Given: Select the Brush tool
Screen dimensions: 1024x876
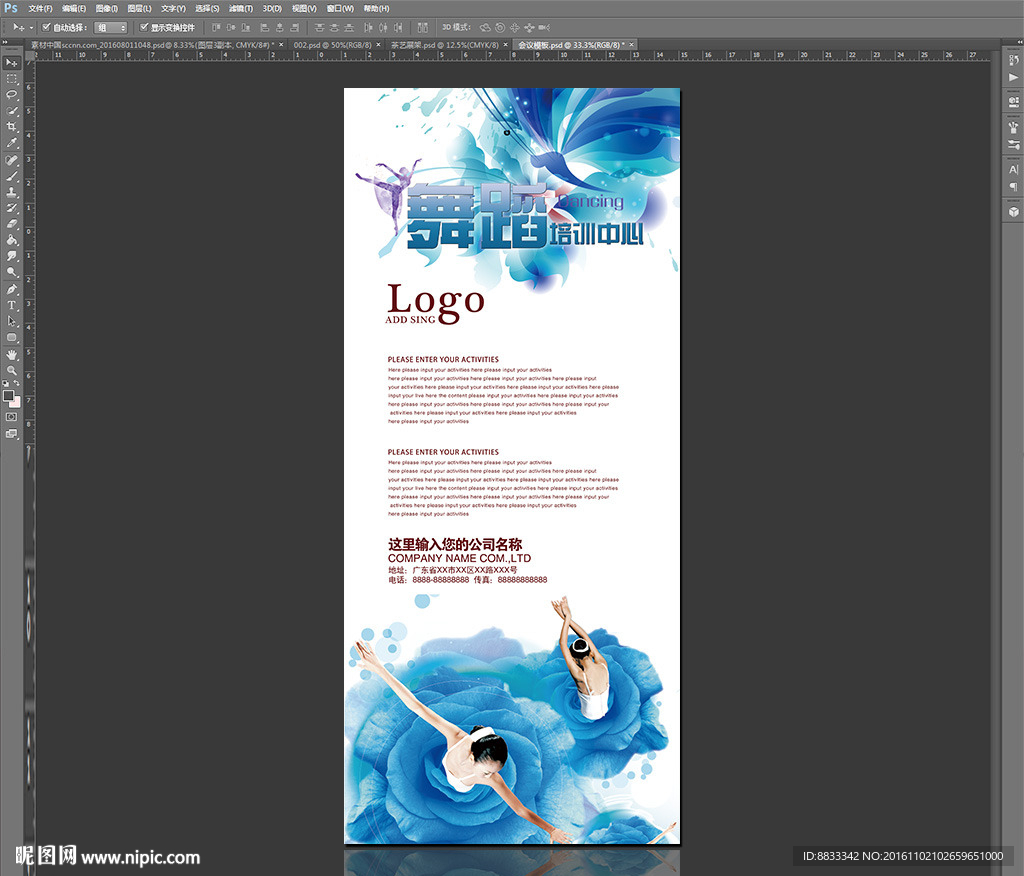Looking at the screenshot, I should 12,176.
